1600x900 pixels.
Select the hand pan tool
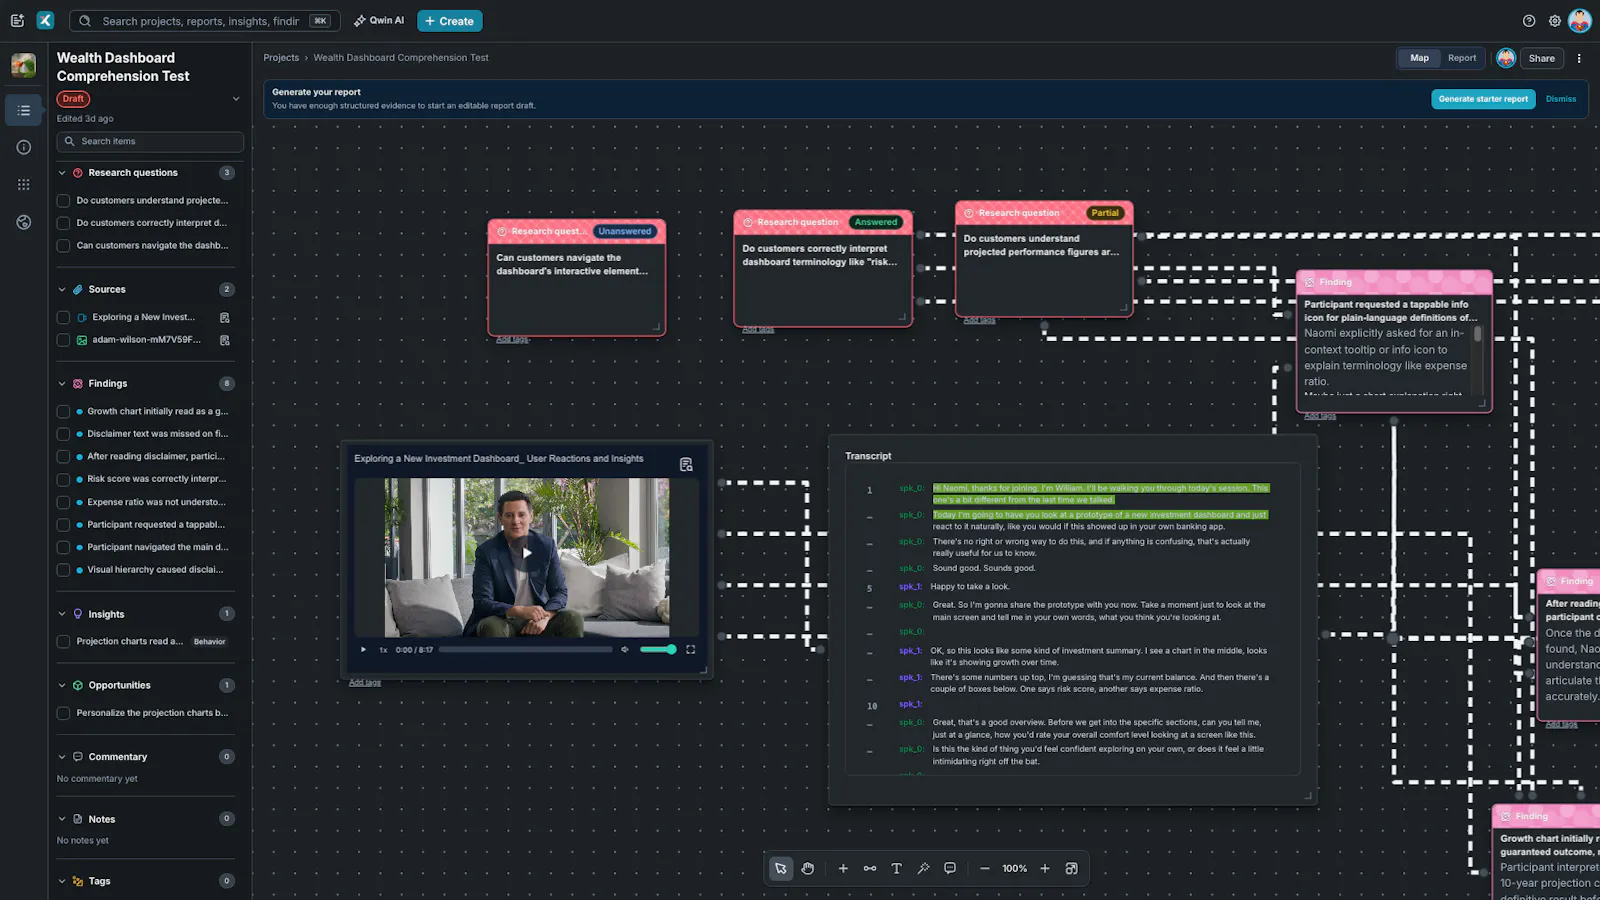808,869
